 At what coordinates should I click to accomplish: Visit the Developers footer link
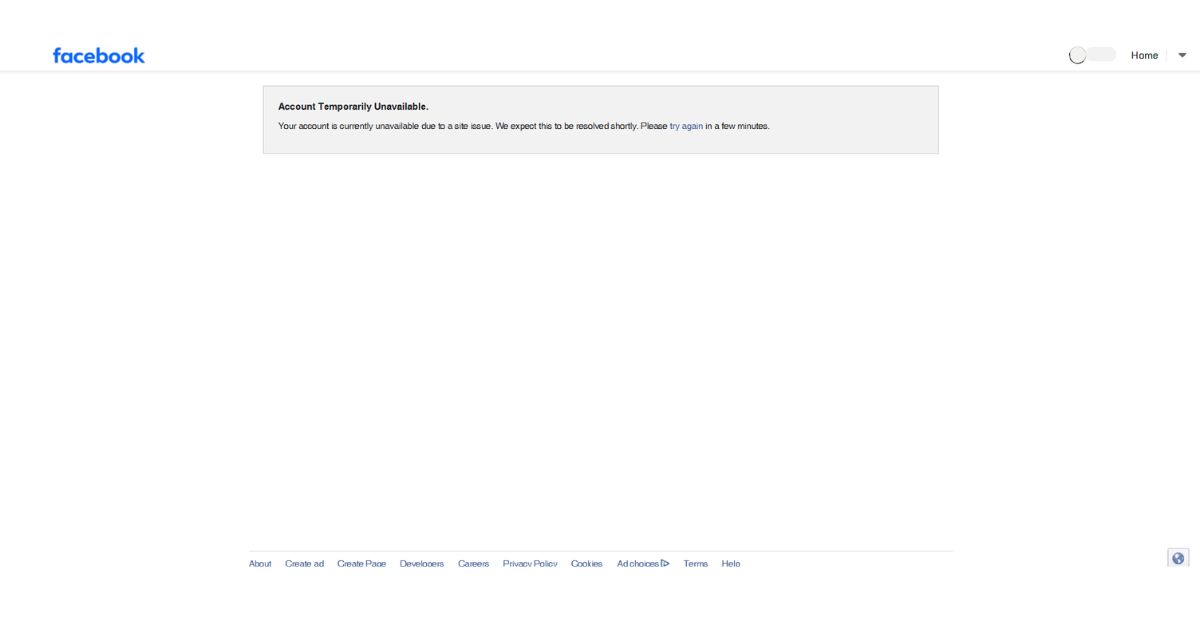coord(422,564)
